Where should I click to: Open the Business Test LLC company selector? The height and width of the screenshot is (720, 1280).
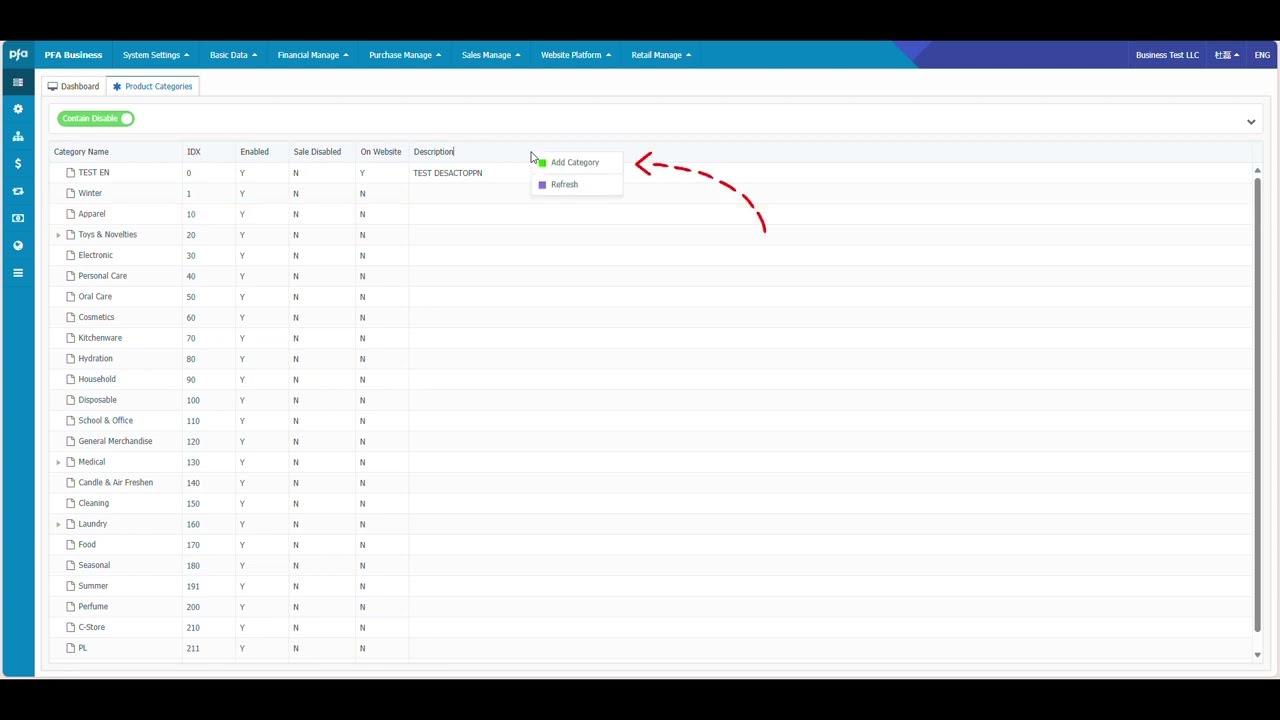1167,55
